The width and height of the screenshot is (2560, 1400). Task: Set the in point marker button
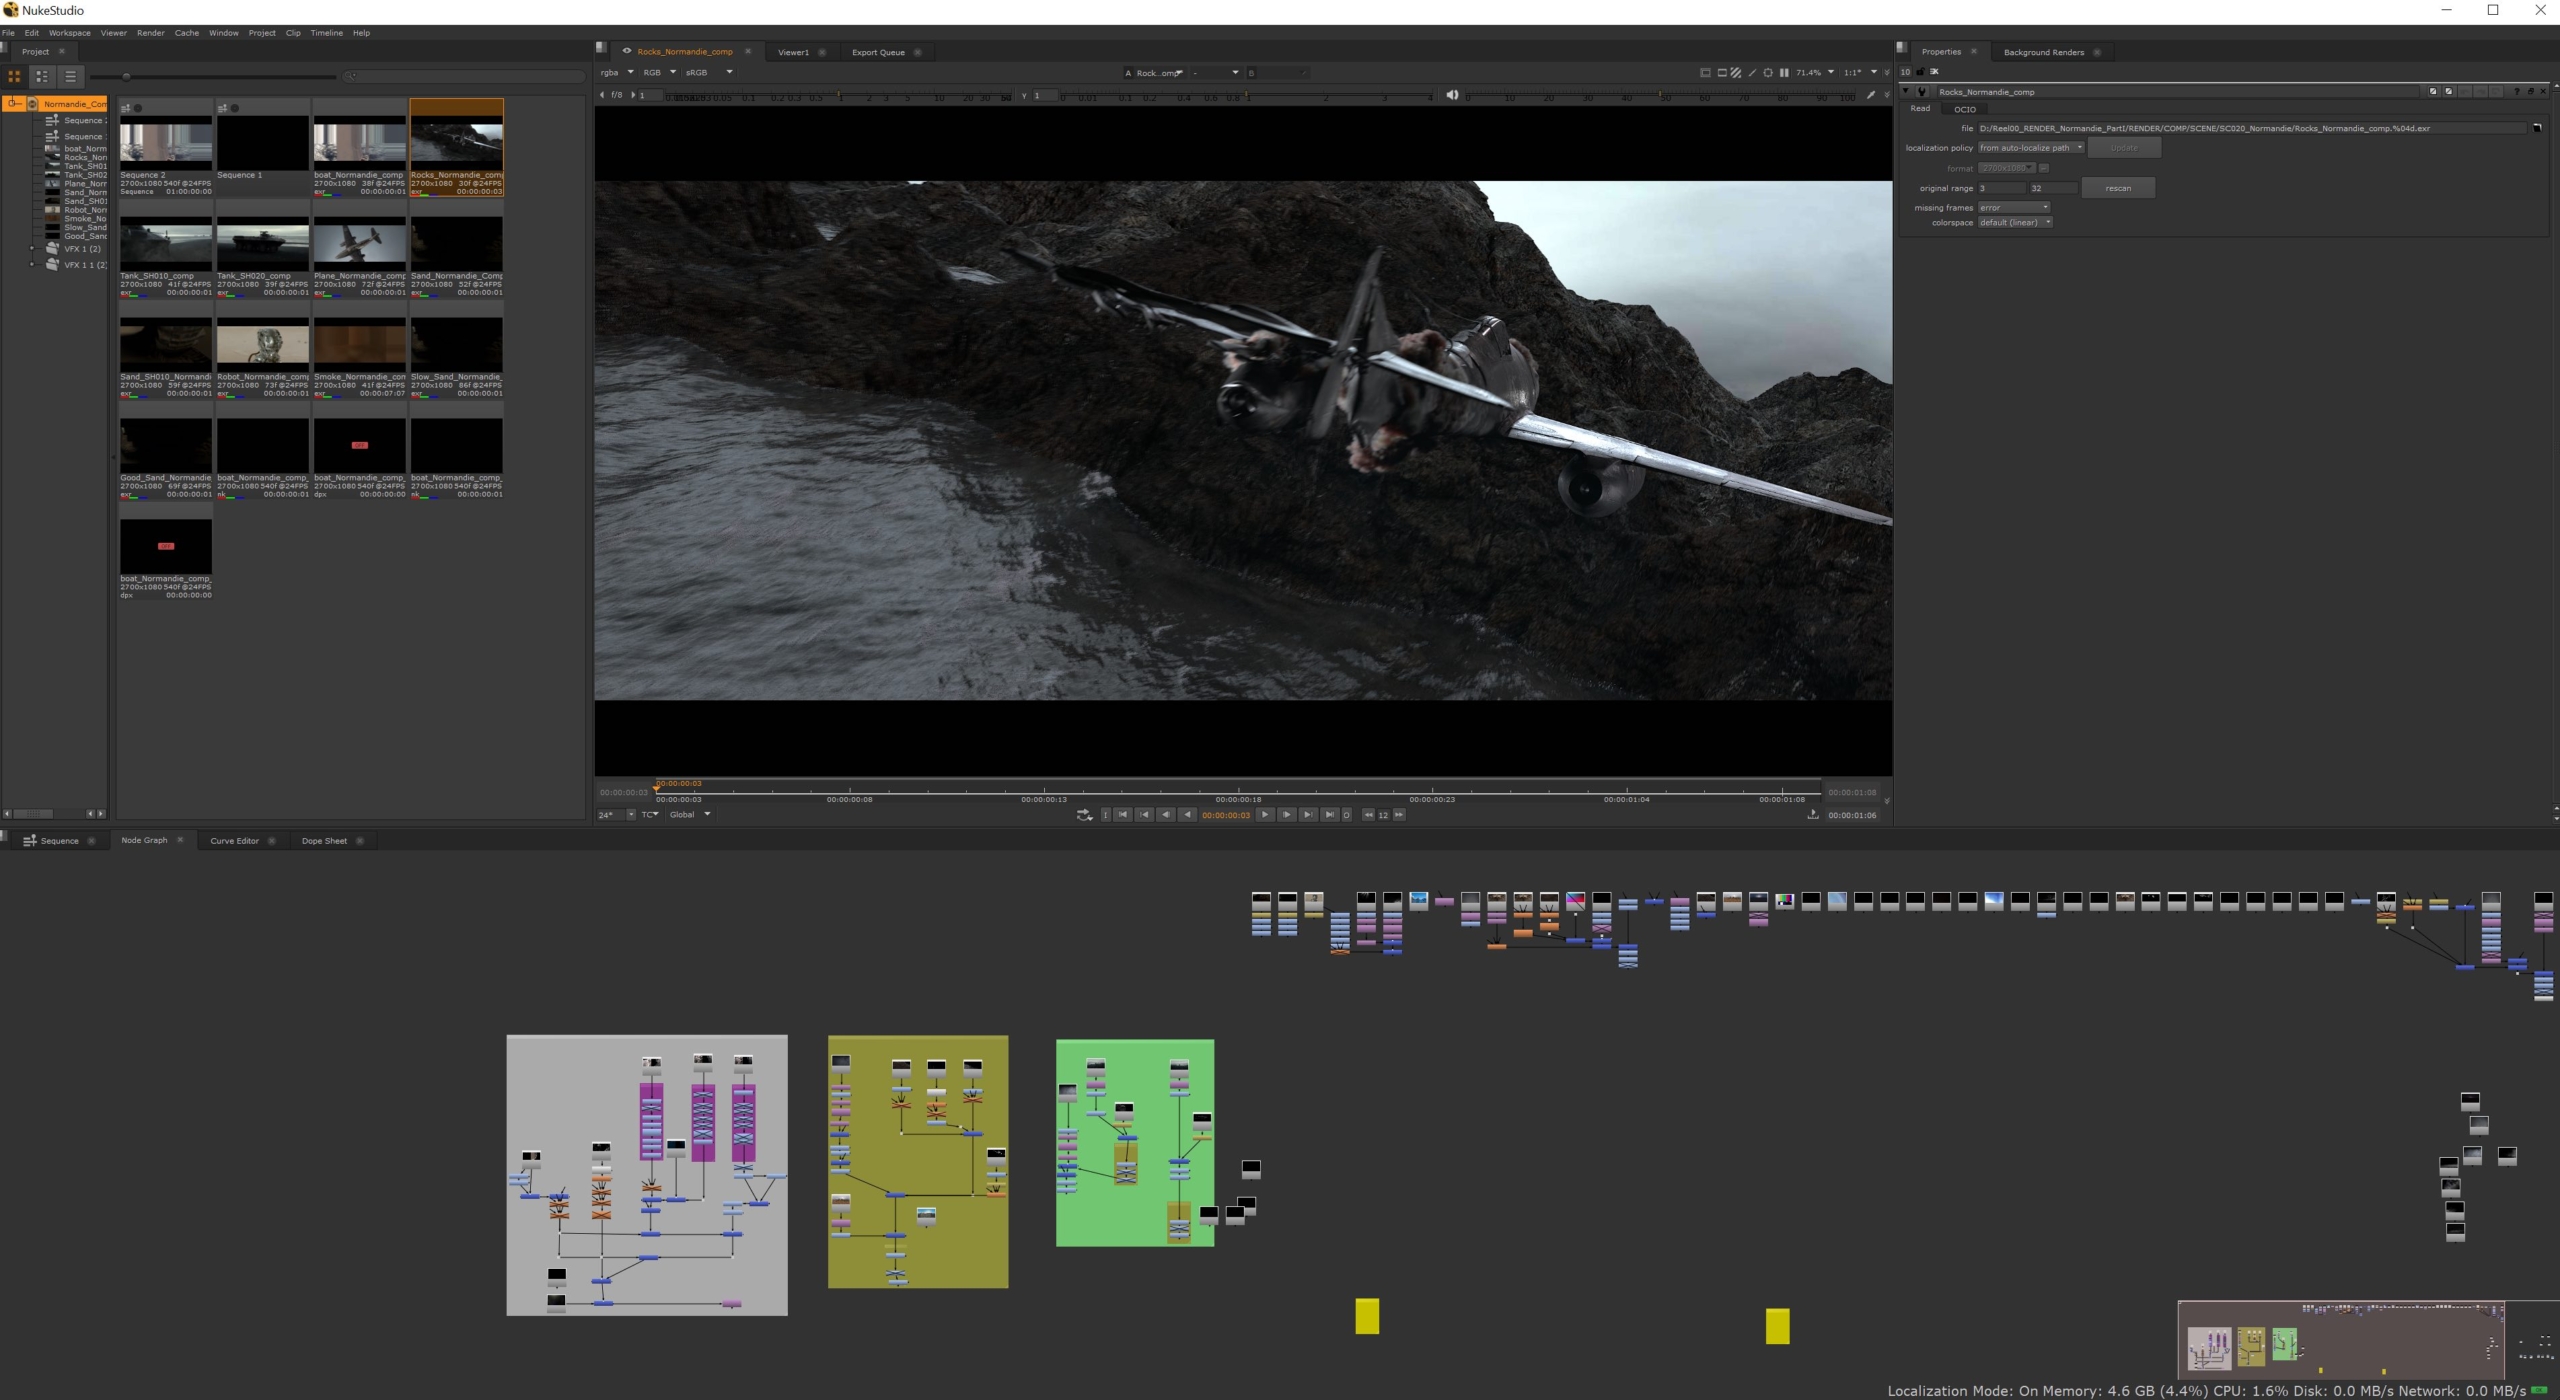click(1105, 815)
